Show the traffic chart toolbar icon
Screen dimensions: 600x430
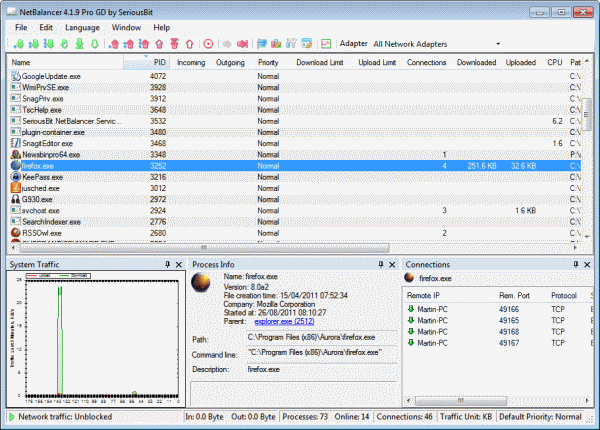326,44
